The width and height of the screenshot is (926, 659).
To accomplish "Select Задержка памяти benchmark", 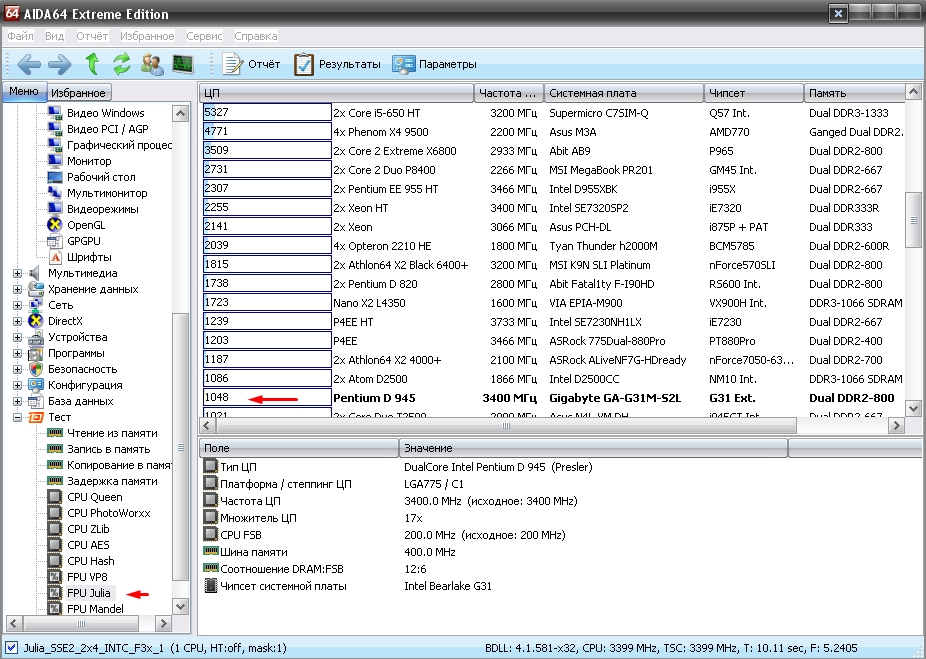I will pyautogui.click(x=112, y=481).
